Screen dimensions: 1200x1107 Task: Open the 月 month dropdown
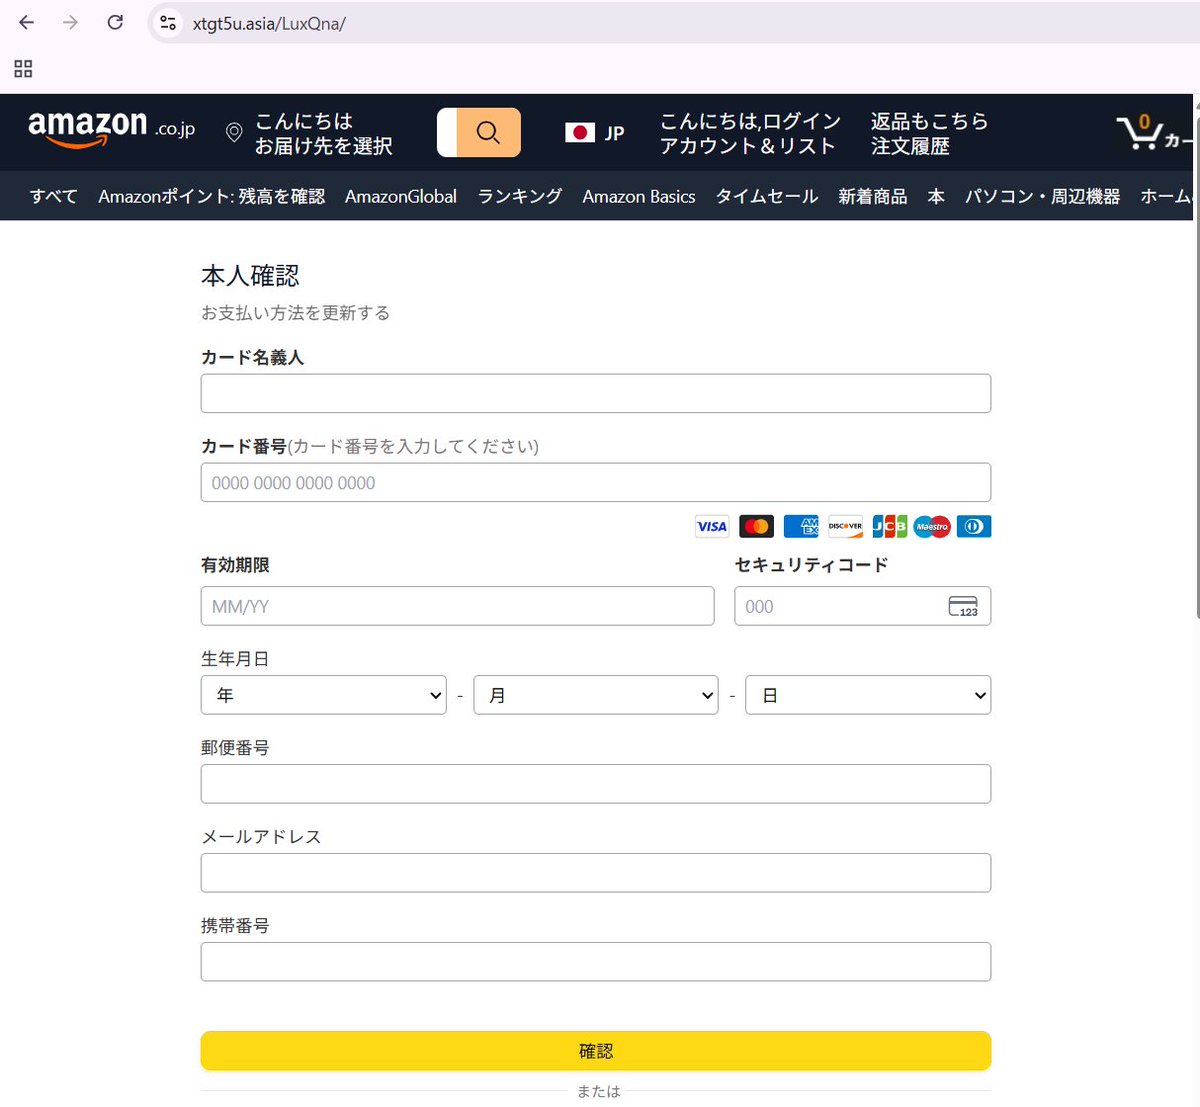click(x=595, y=694)
